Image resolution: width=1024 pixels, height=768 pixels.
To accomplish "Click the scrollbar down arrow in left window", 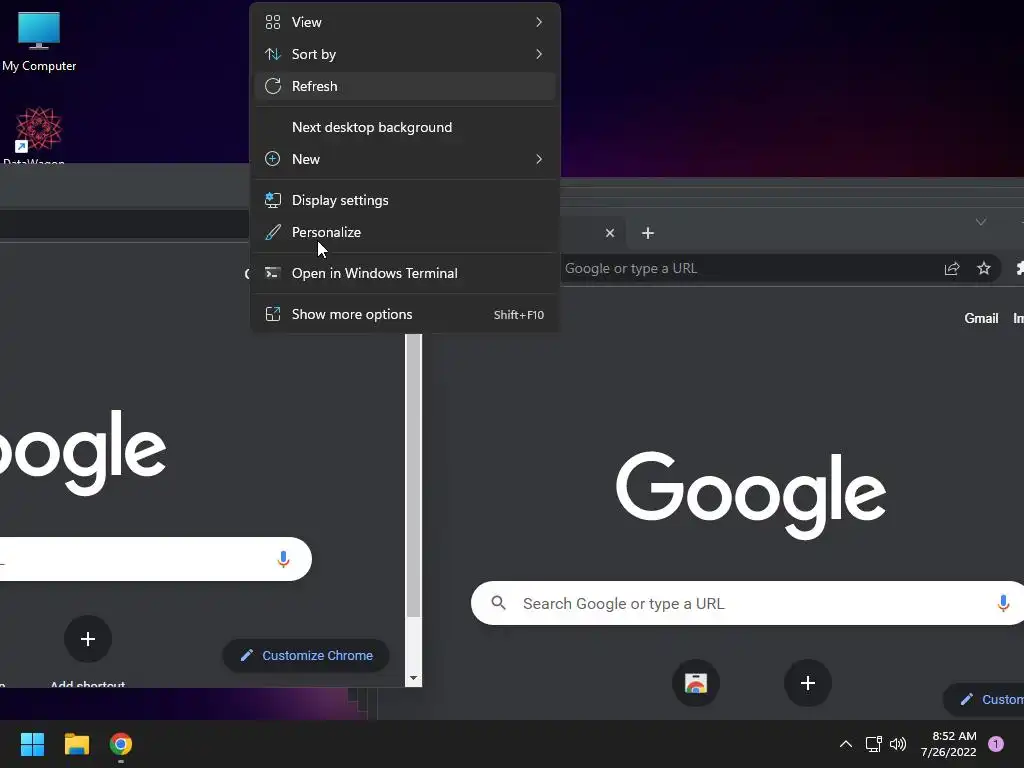I will [413, 678].
